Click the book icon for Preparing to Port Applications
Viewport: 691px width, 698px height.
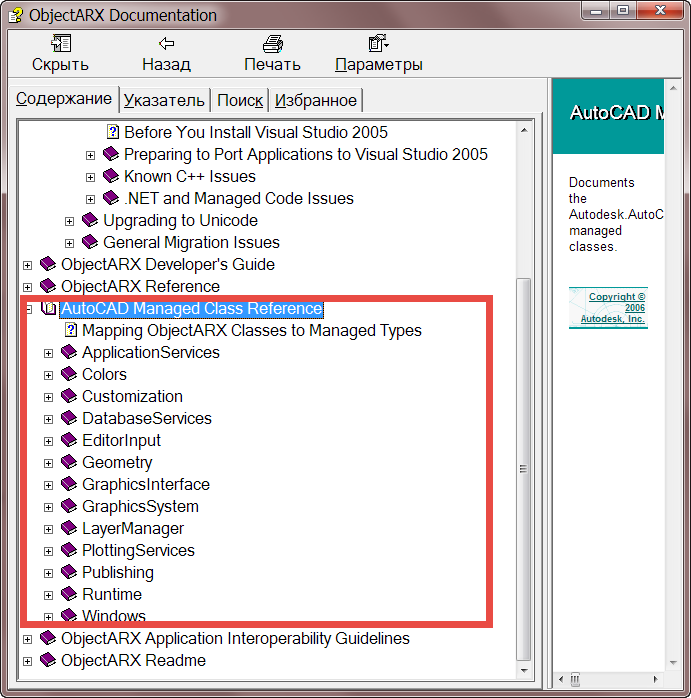coord(111,154)
